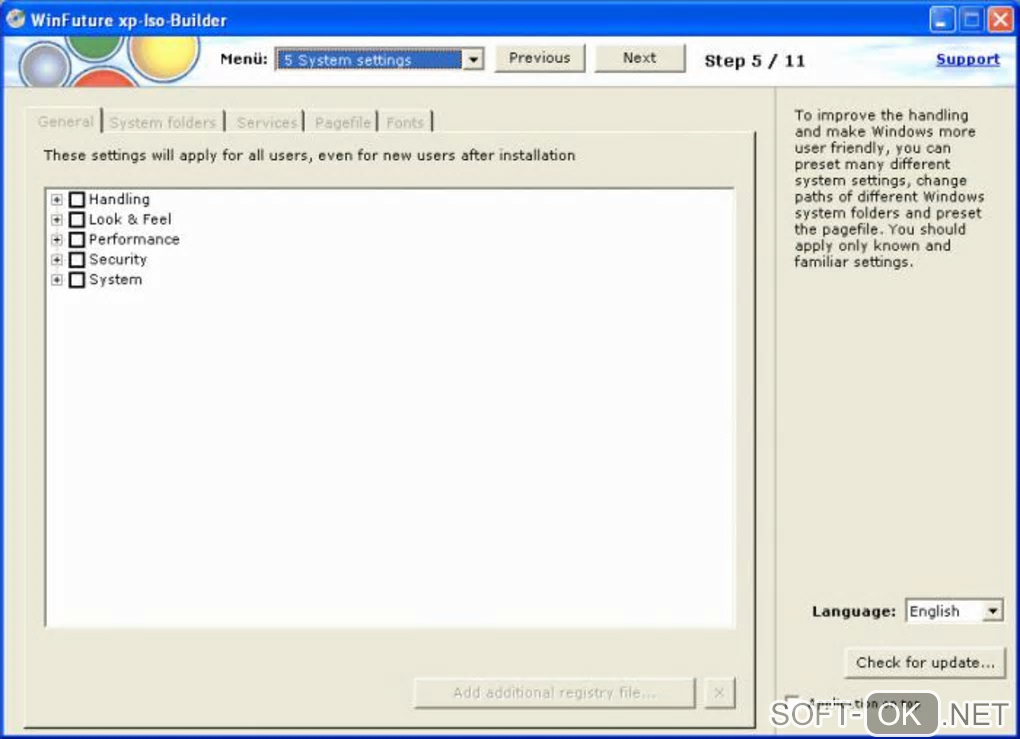
Task: Minimize the xp-Iso-Builder window
Action: 941,20
